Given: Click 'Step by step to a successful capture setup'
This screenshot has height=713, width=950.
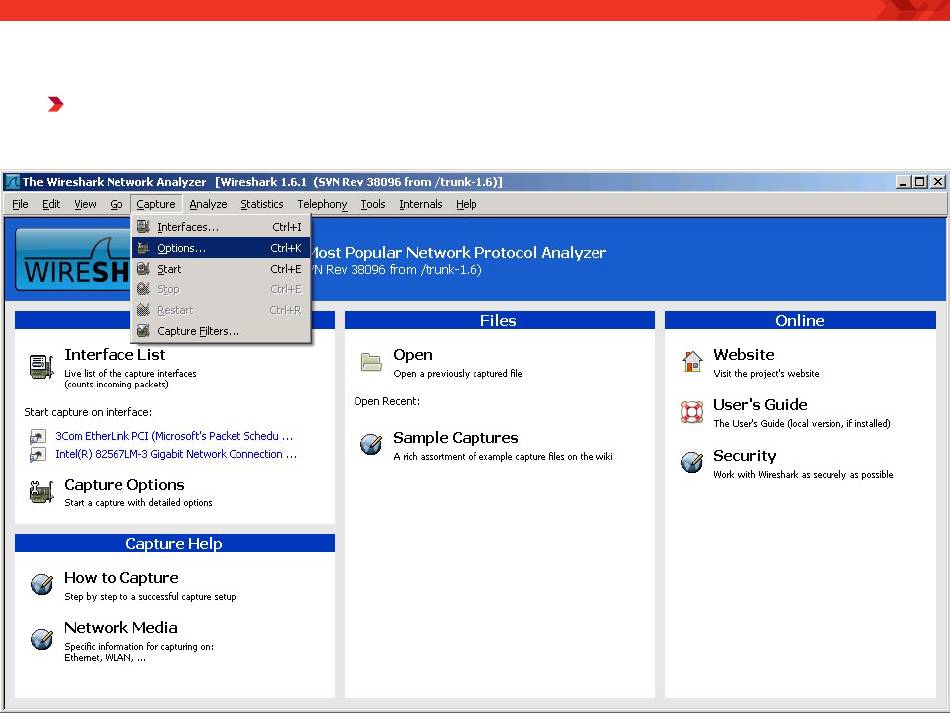Looking at the screenshot, I should [150, 597].
